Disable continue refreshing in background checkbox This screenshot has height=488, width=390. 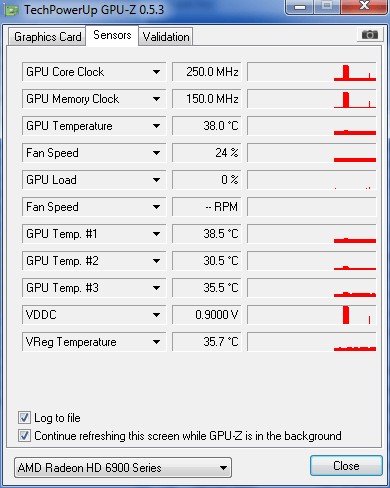click(24, 436)
